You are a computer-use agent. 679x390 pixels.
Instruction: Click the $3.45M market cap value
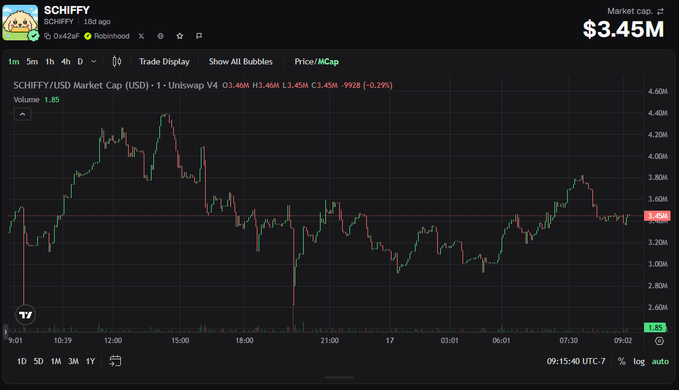pos(623,29)
